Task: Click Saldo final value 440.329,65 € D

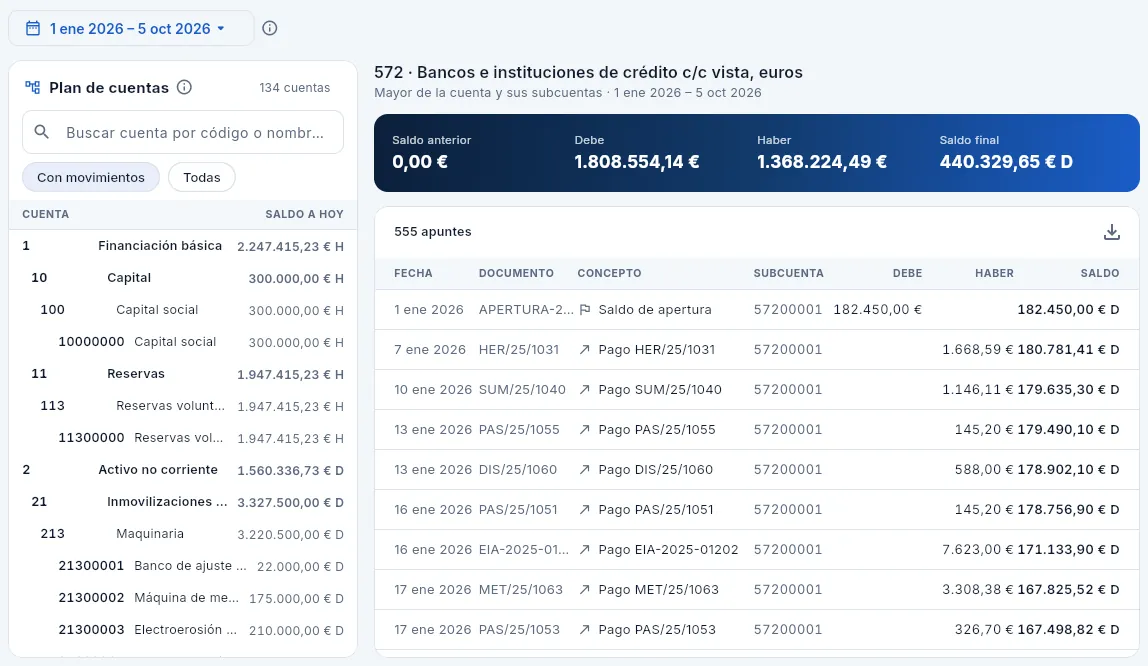Action: [1006, 162]
